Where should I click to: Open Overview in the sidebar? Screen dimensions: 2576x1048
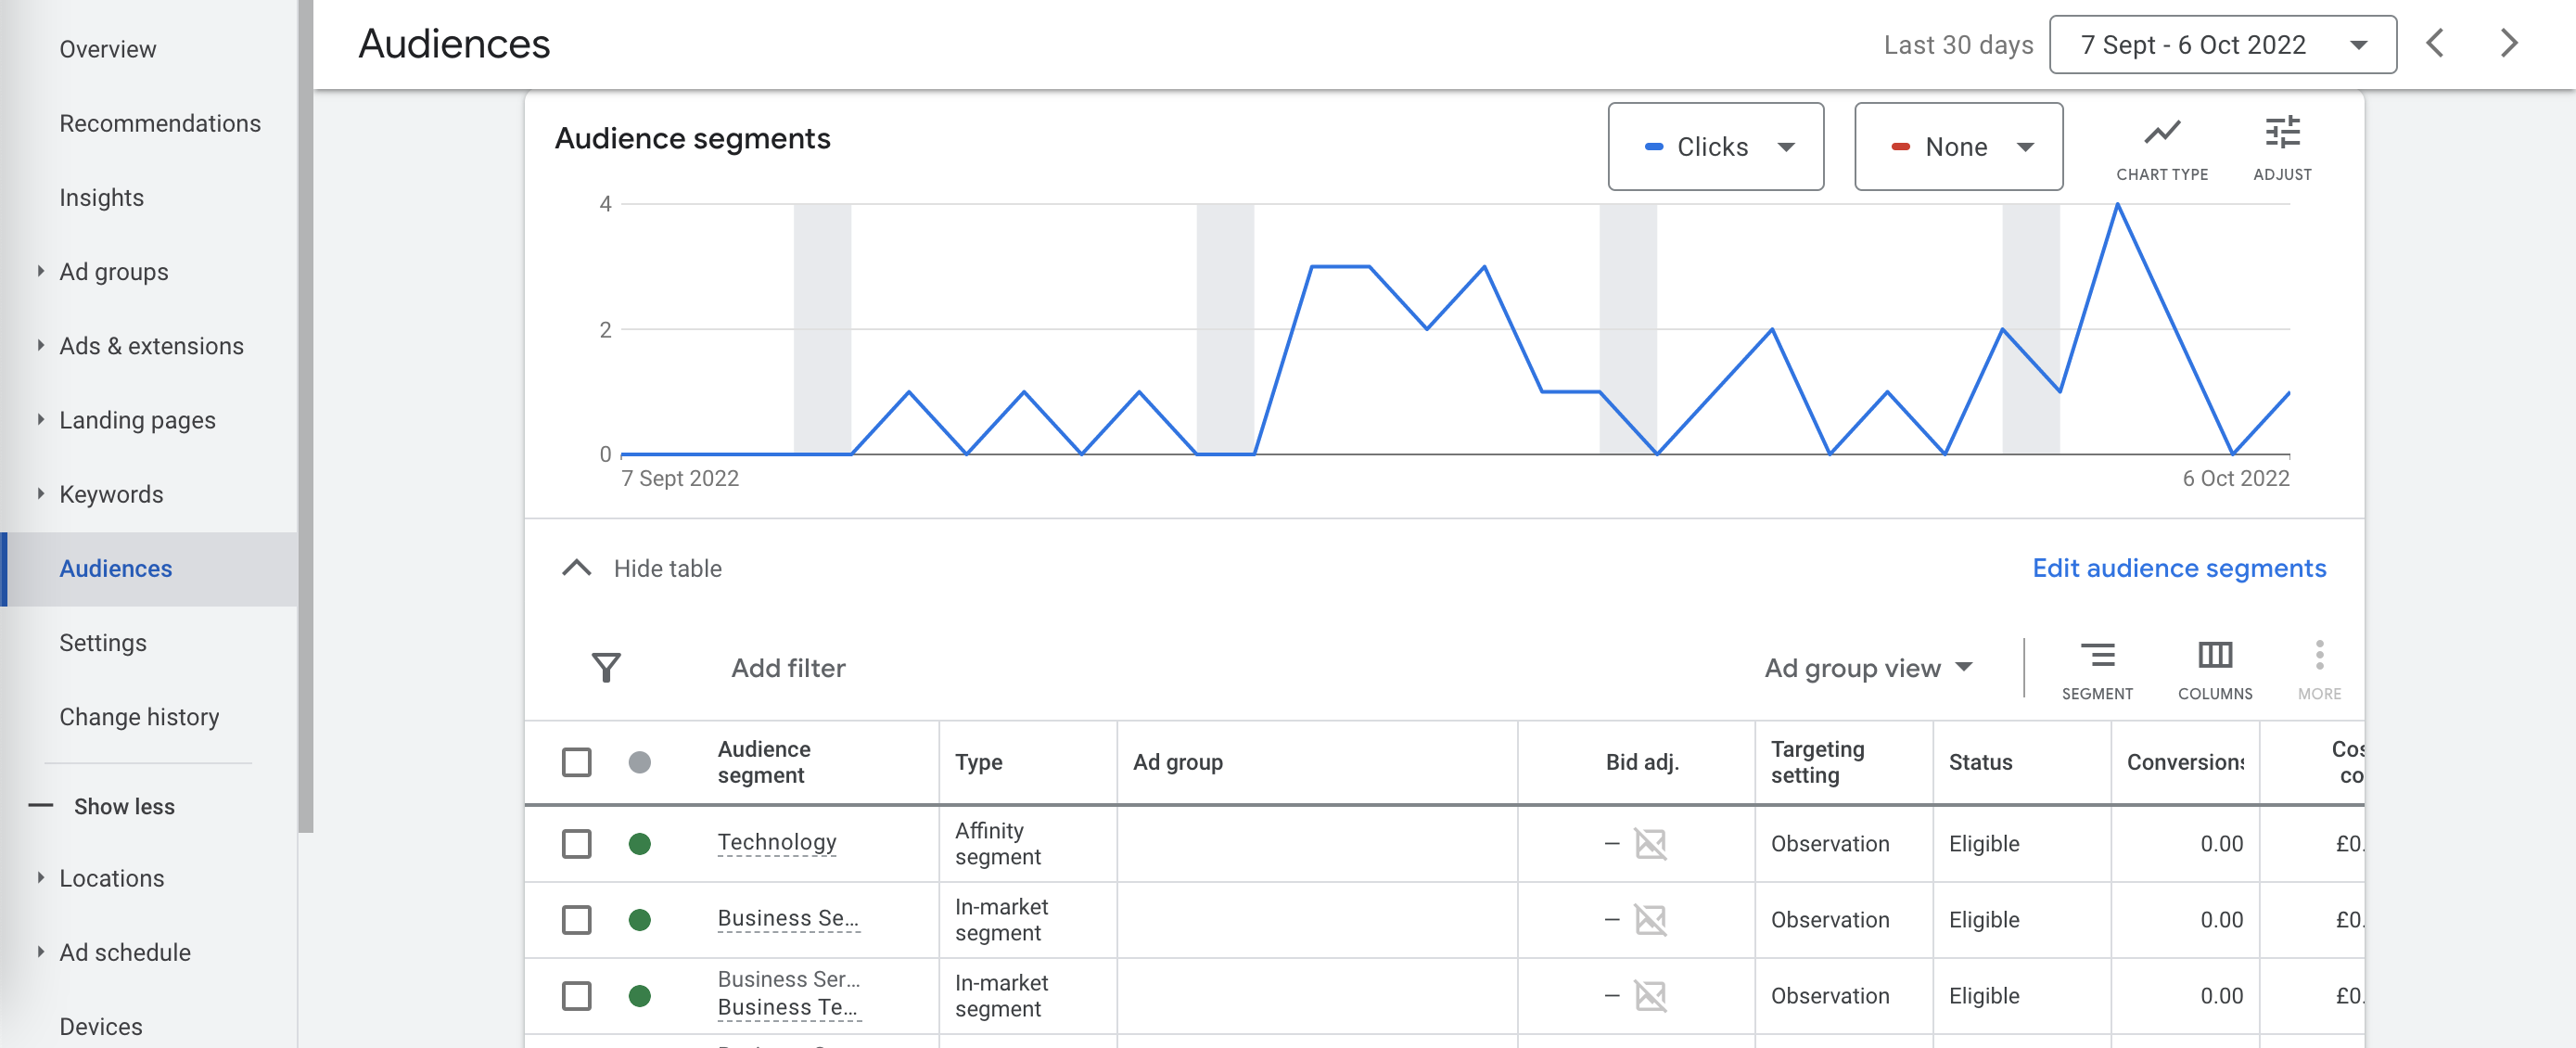point(107,48)
